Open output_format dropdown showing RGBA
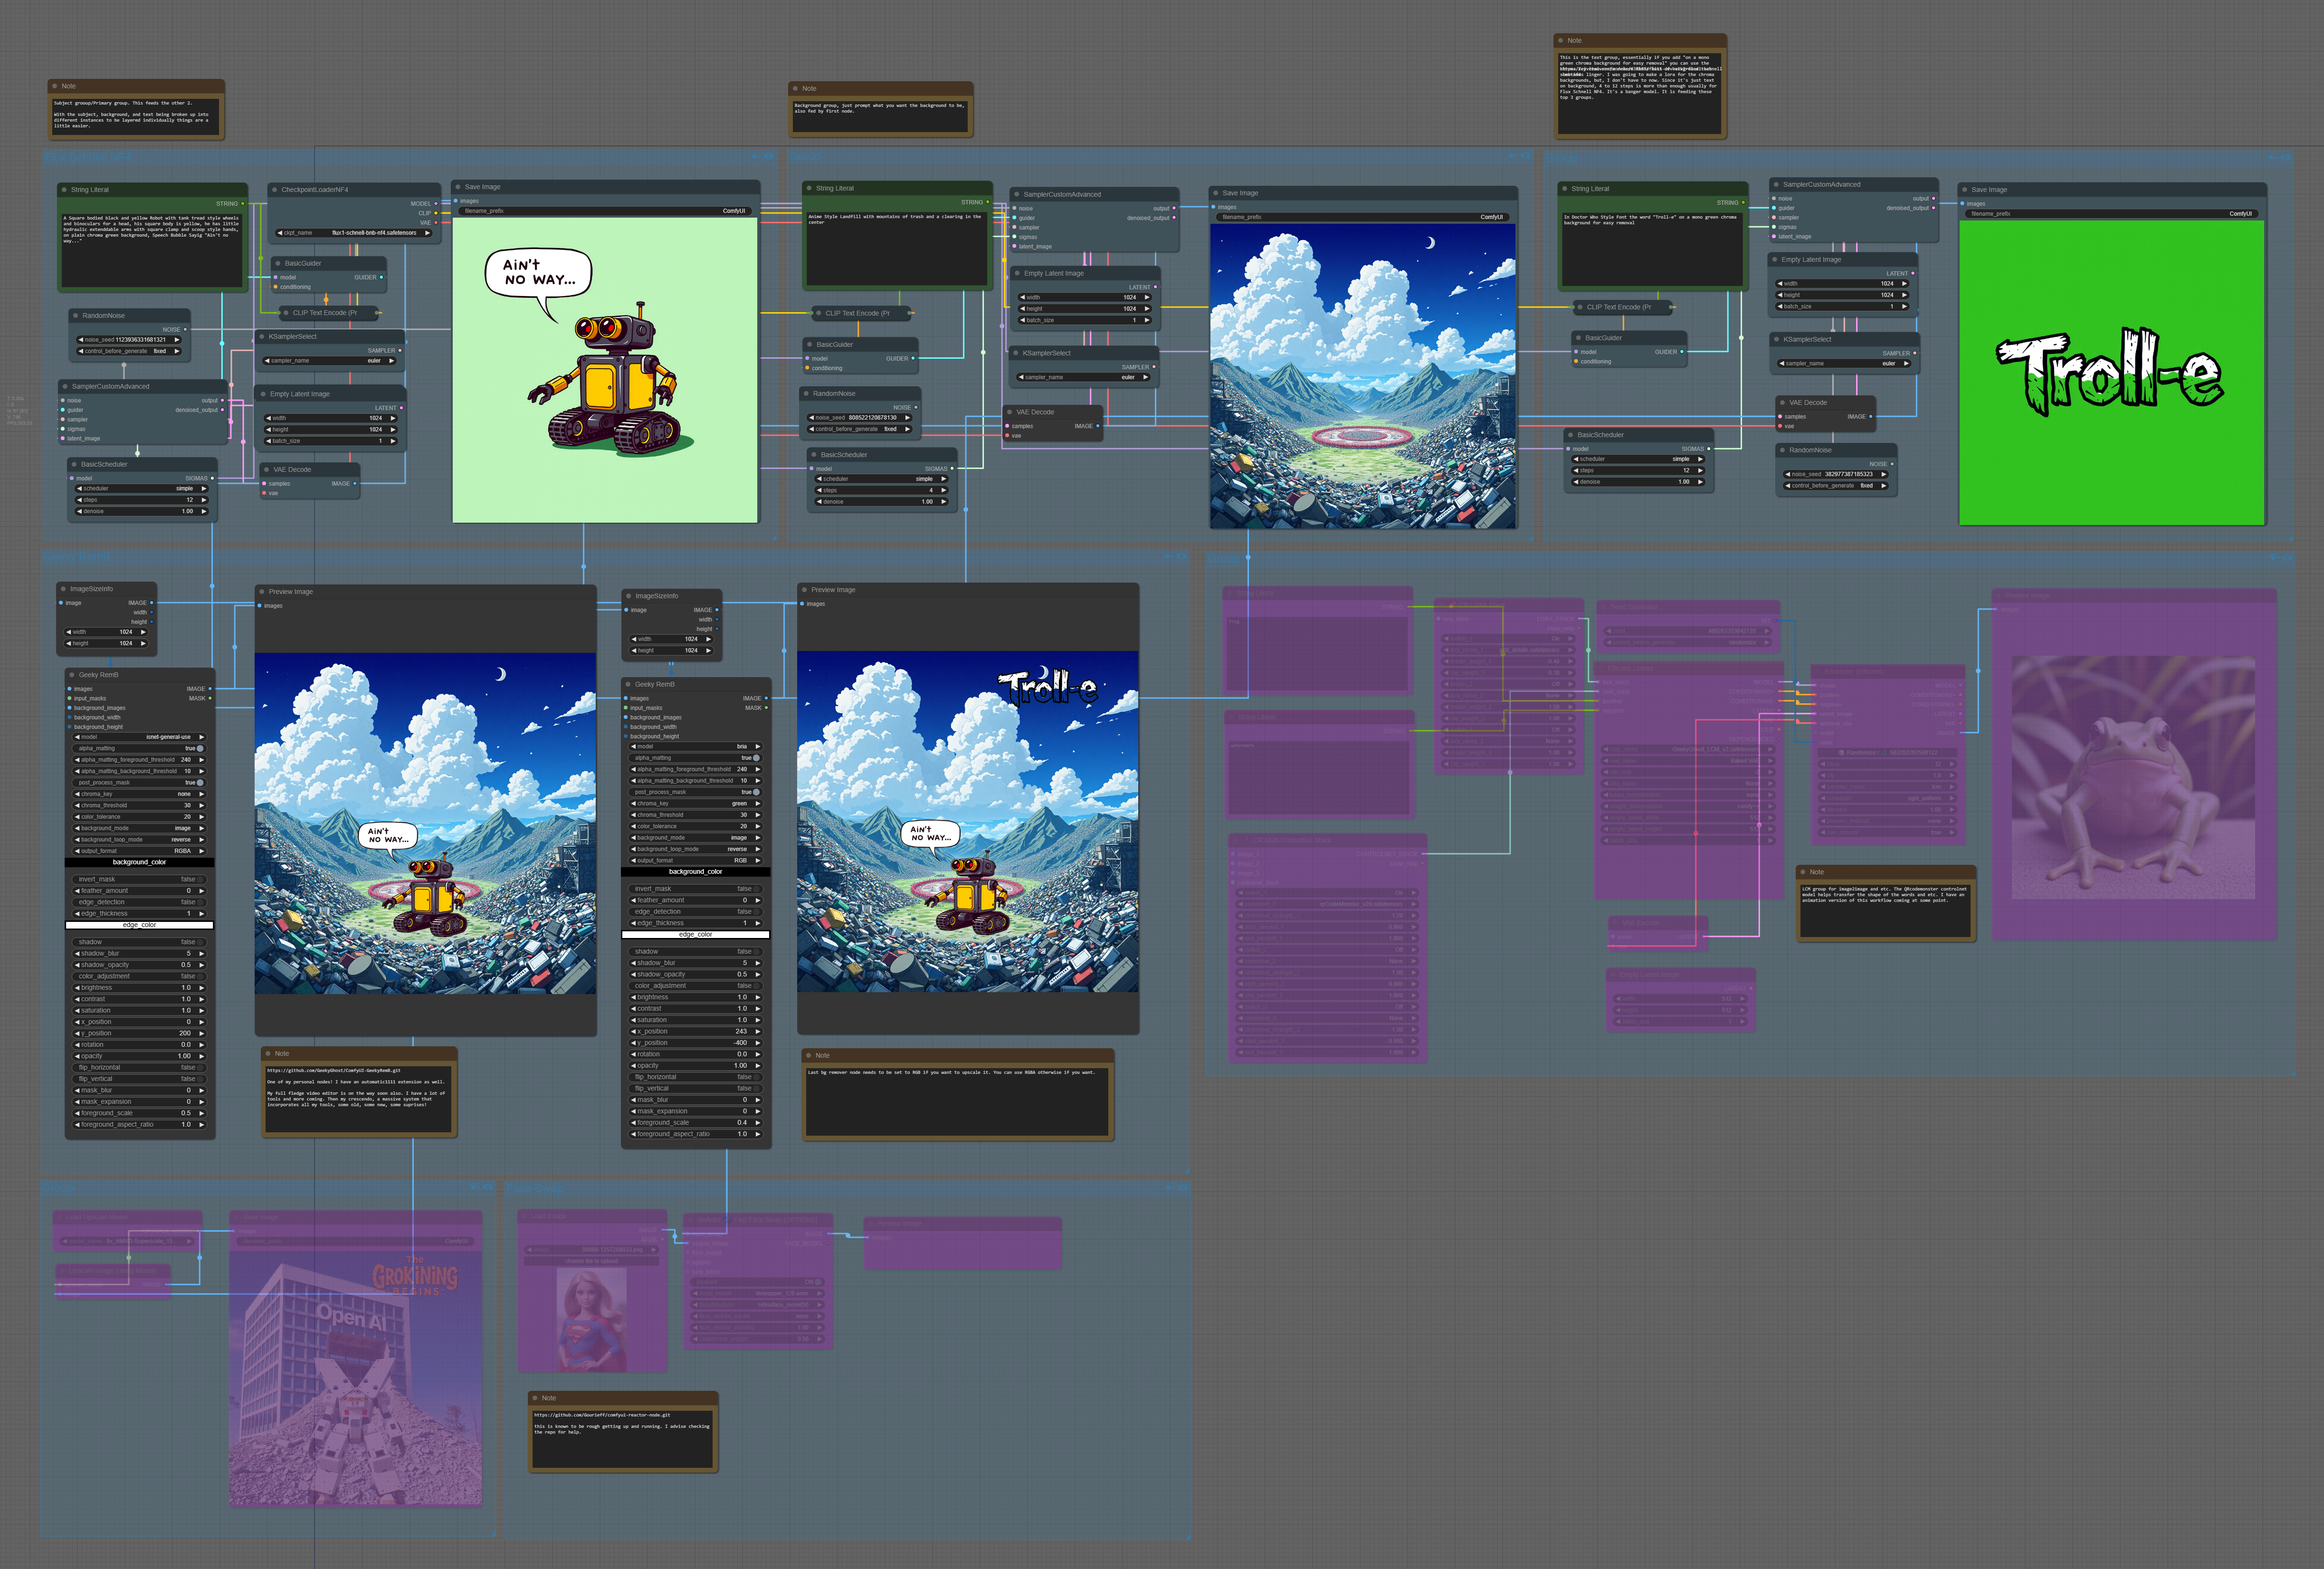Screen dimensions: 2324x1569 [x=139, y=851]
